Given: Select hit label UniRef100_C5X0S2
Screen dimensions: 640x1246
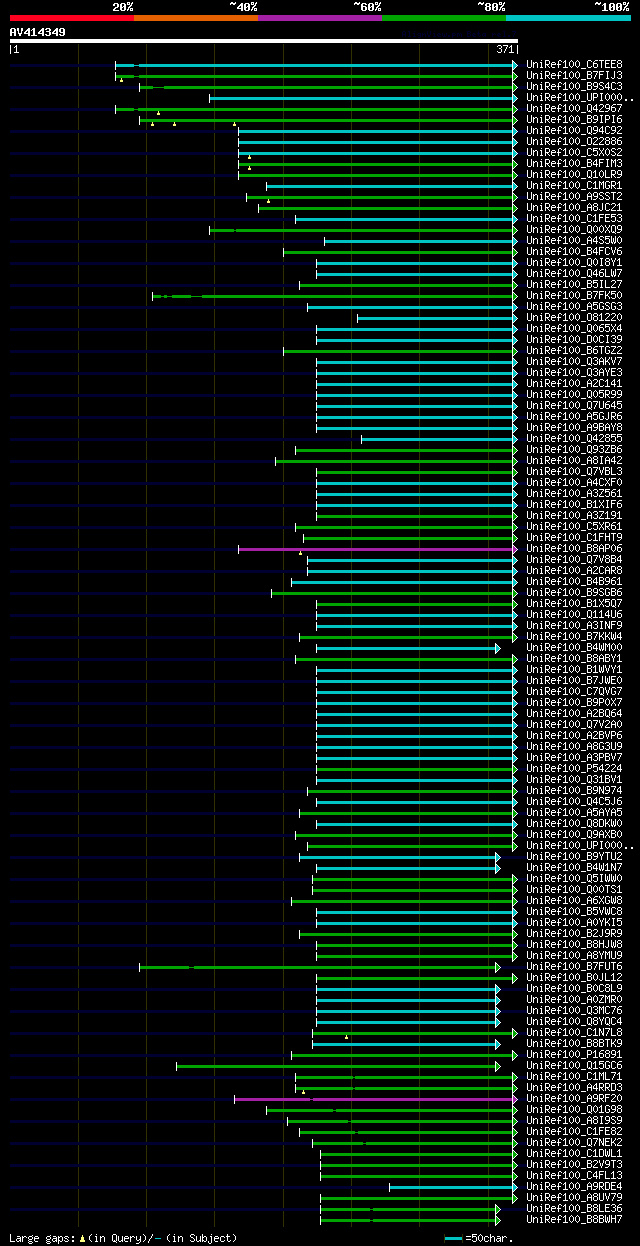Looking at the screenshot, I should tap(574, 152).
